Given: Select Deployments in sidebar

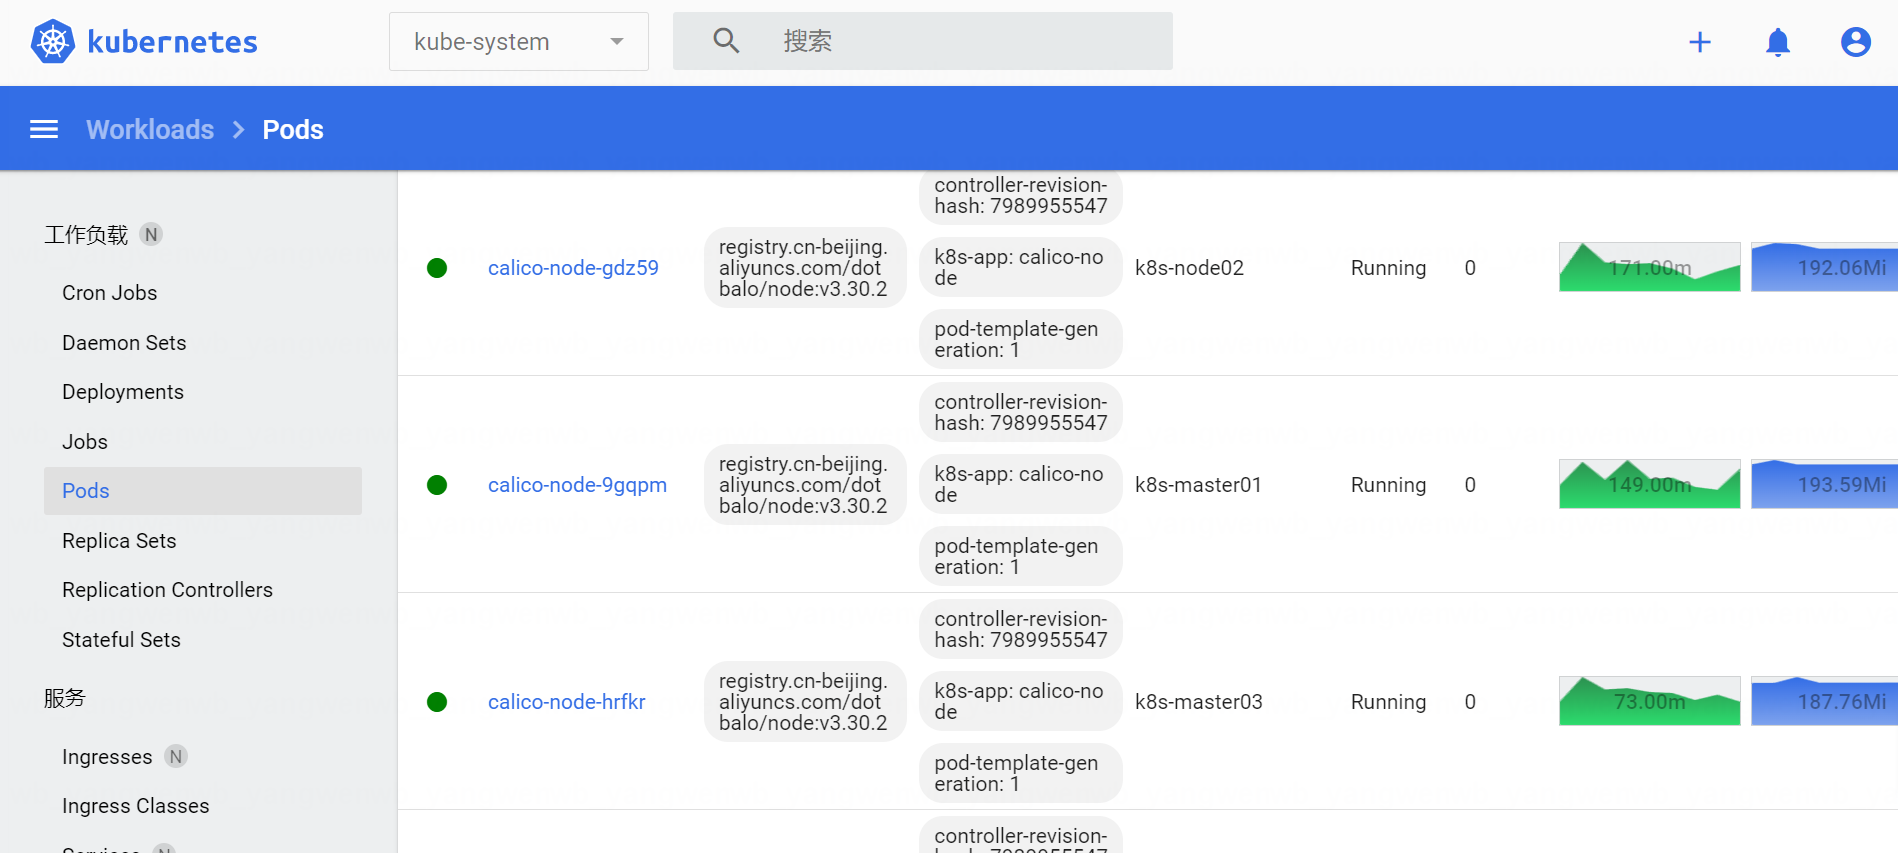Looking at the screenshot, I should pyautogui.click(x=123, y=392).
